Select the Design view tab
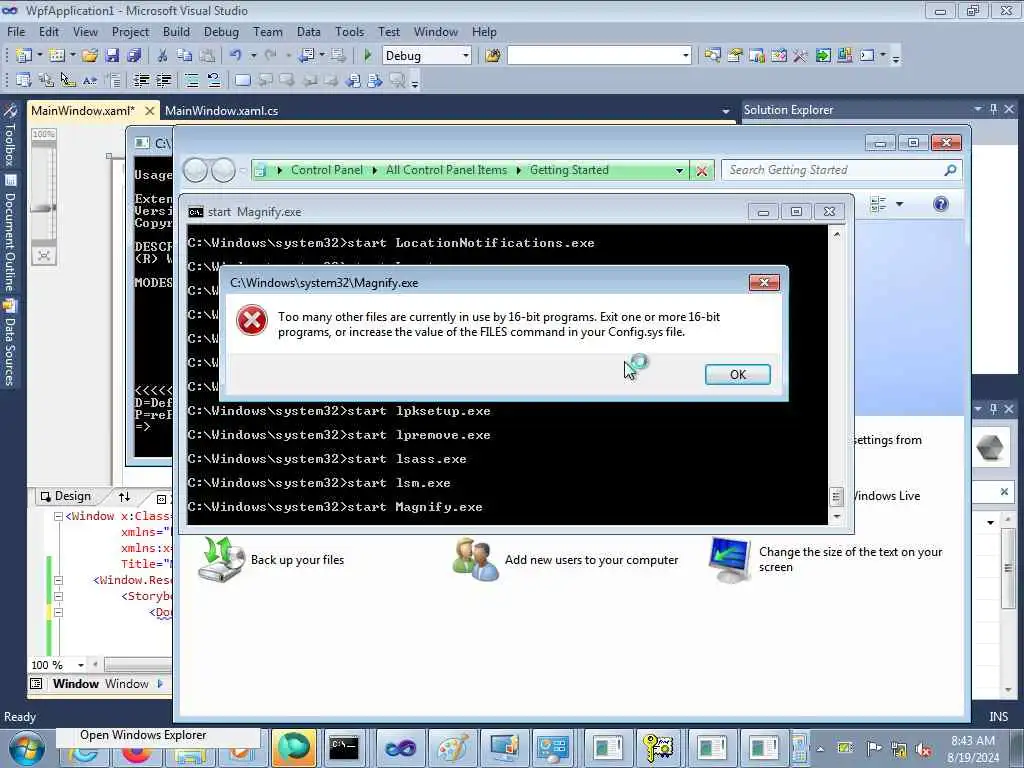 click(x=66, y=496)
